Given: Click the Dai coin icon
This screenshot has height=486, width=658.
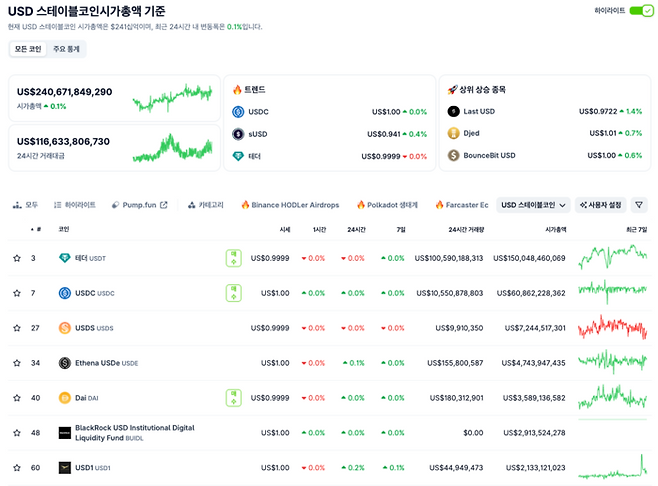Looking at the screenshot, I should [x=65, y=397].
